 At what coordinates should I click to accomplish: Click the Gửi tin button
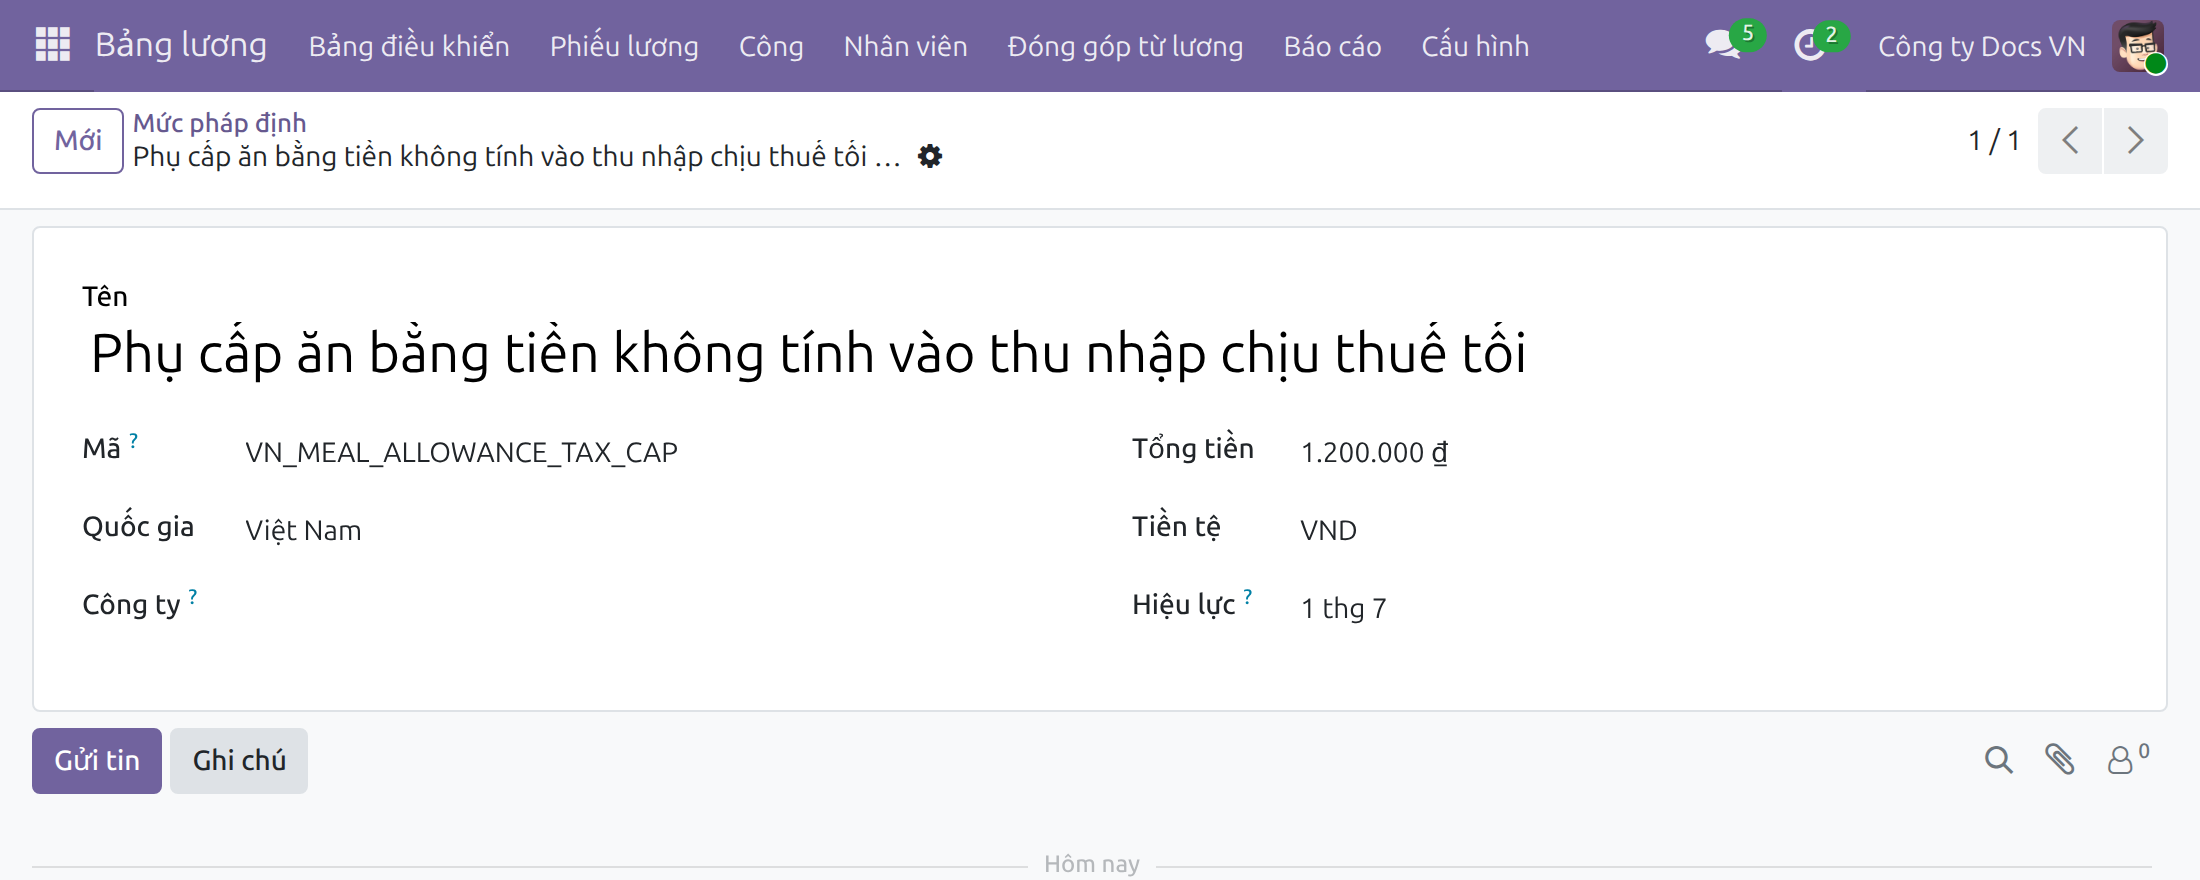(x=97, y=761)
